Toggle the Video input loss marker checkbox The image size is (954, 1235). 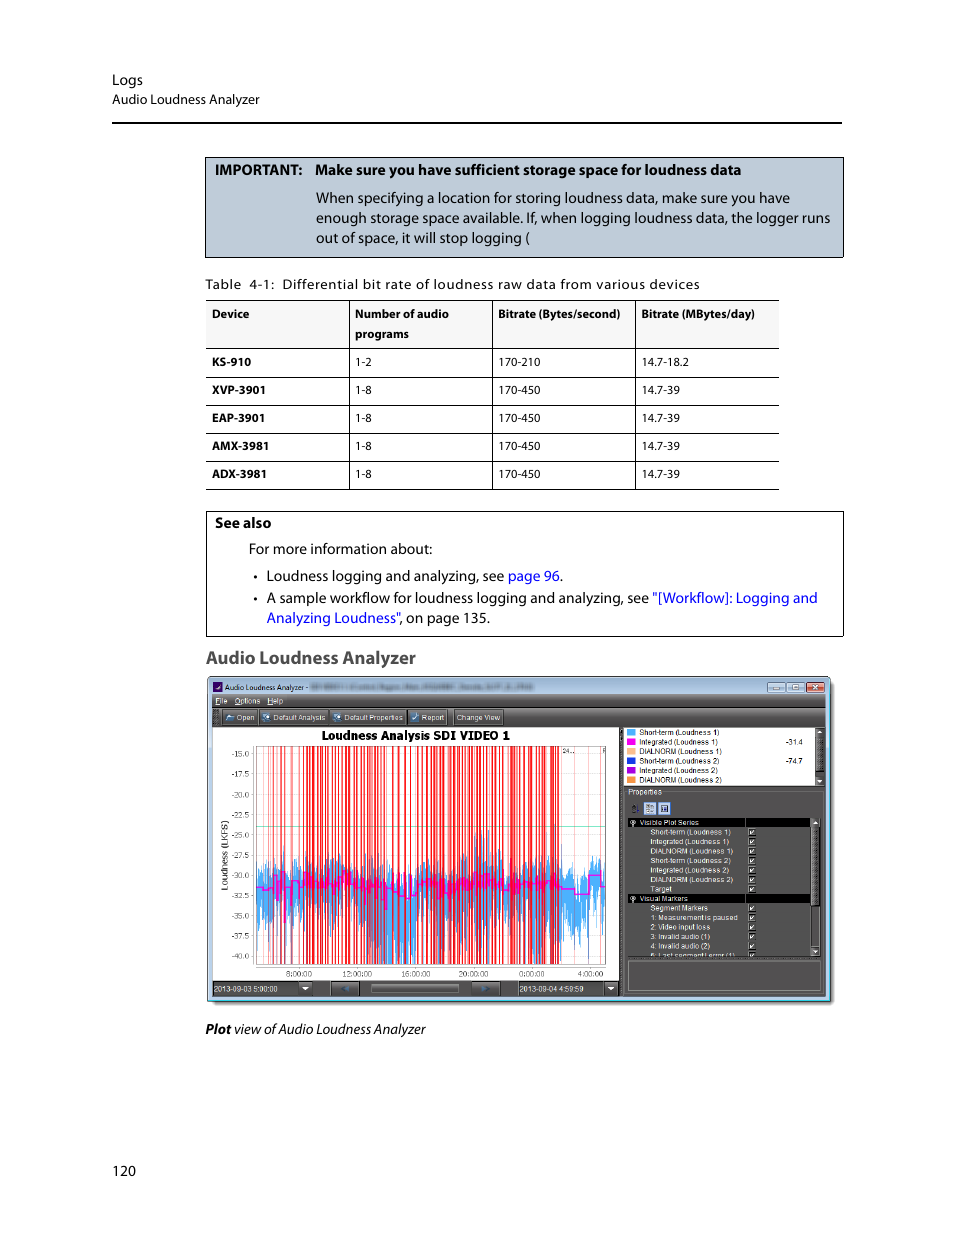click(x=752, y=927)
